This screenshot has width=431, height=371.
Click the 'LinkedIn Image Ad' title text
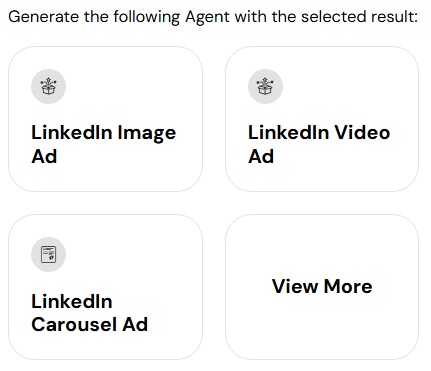(x=103, y=144)
